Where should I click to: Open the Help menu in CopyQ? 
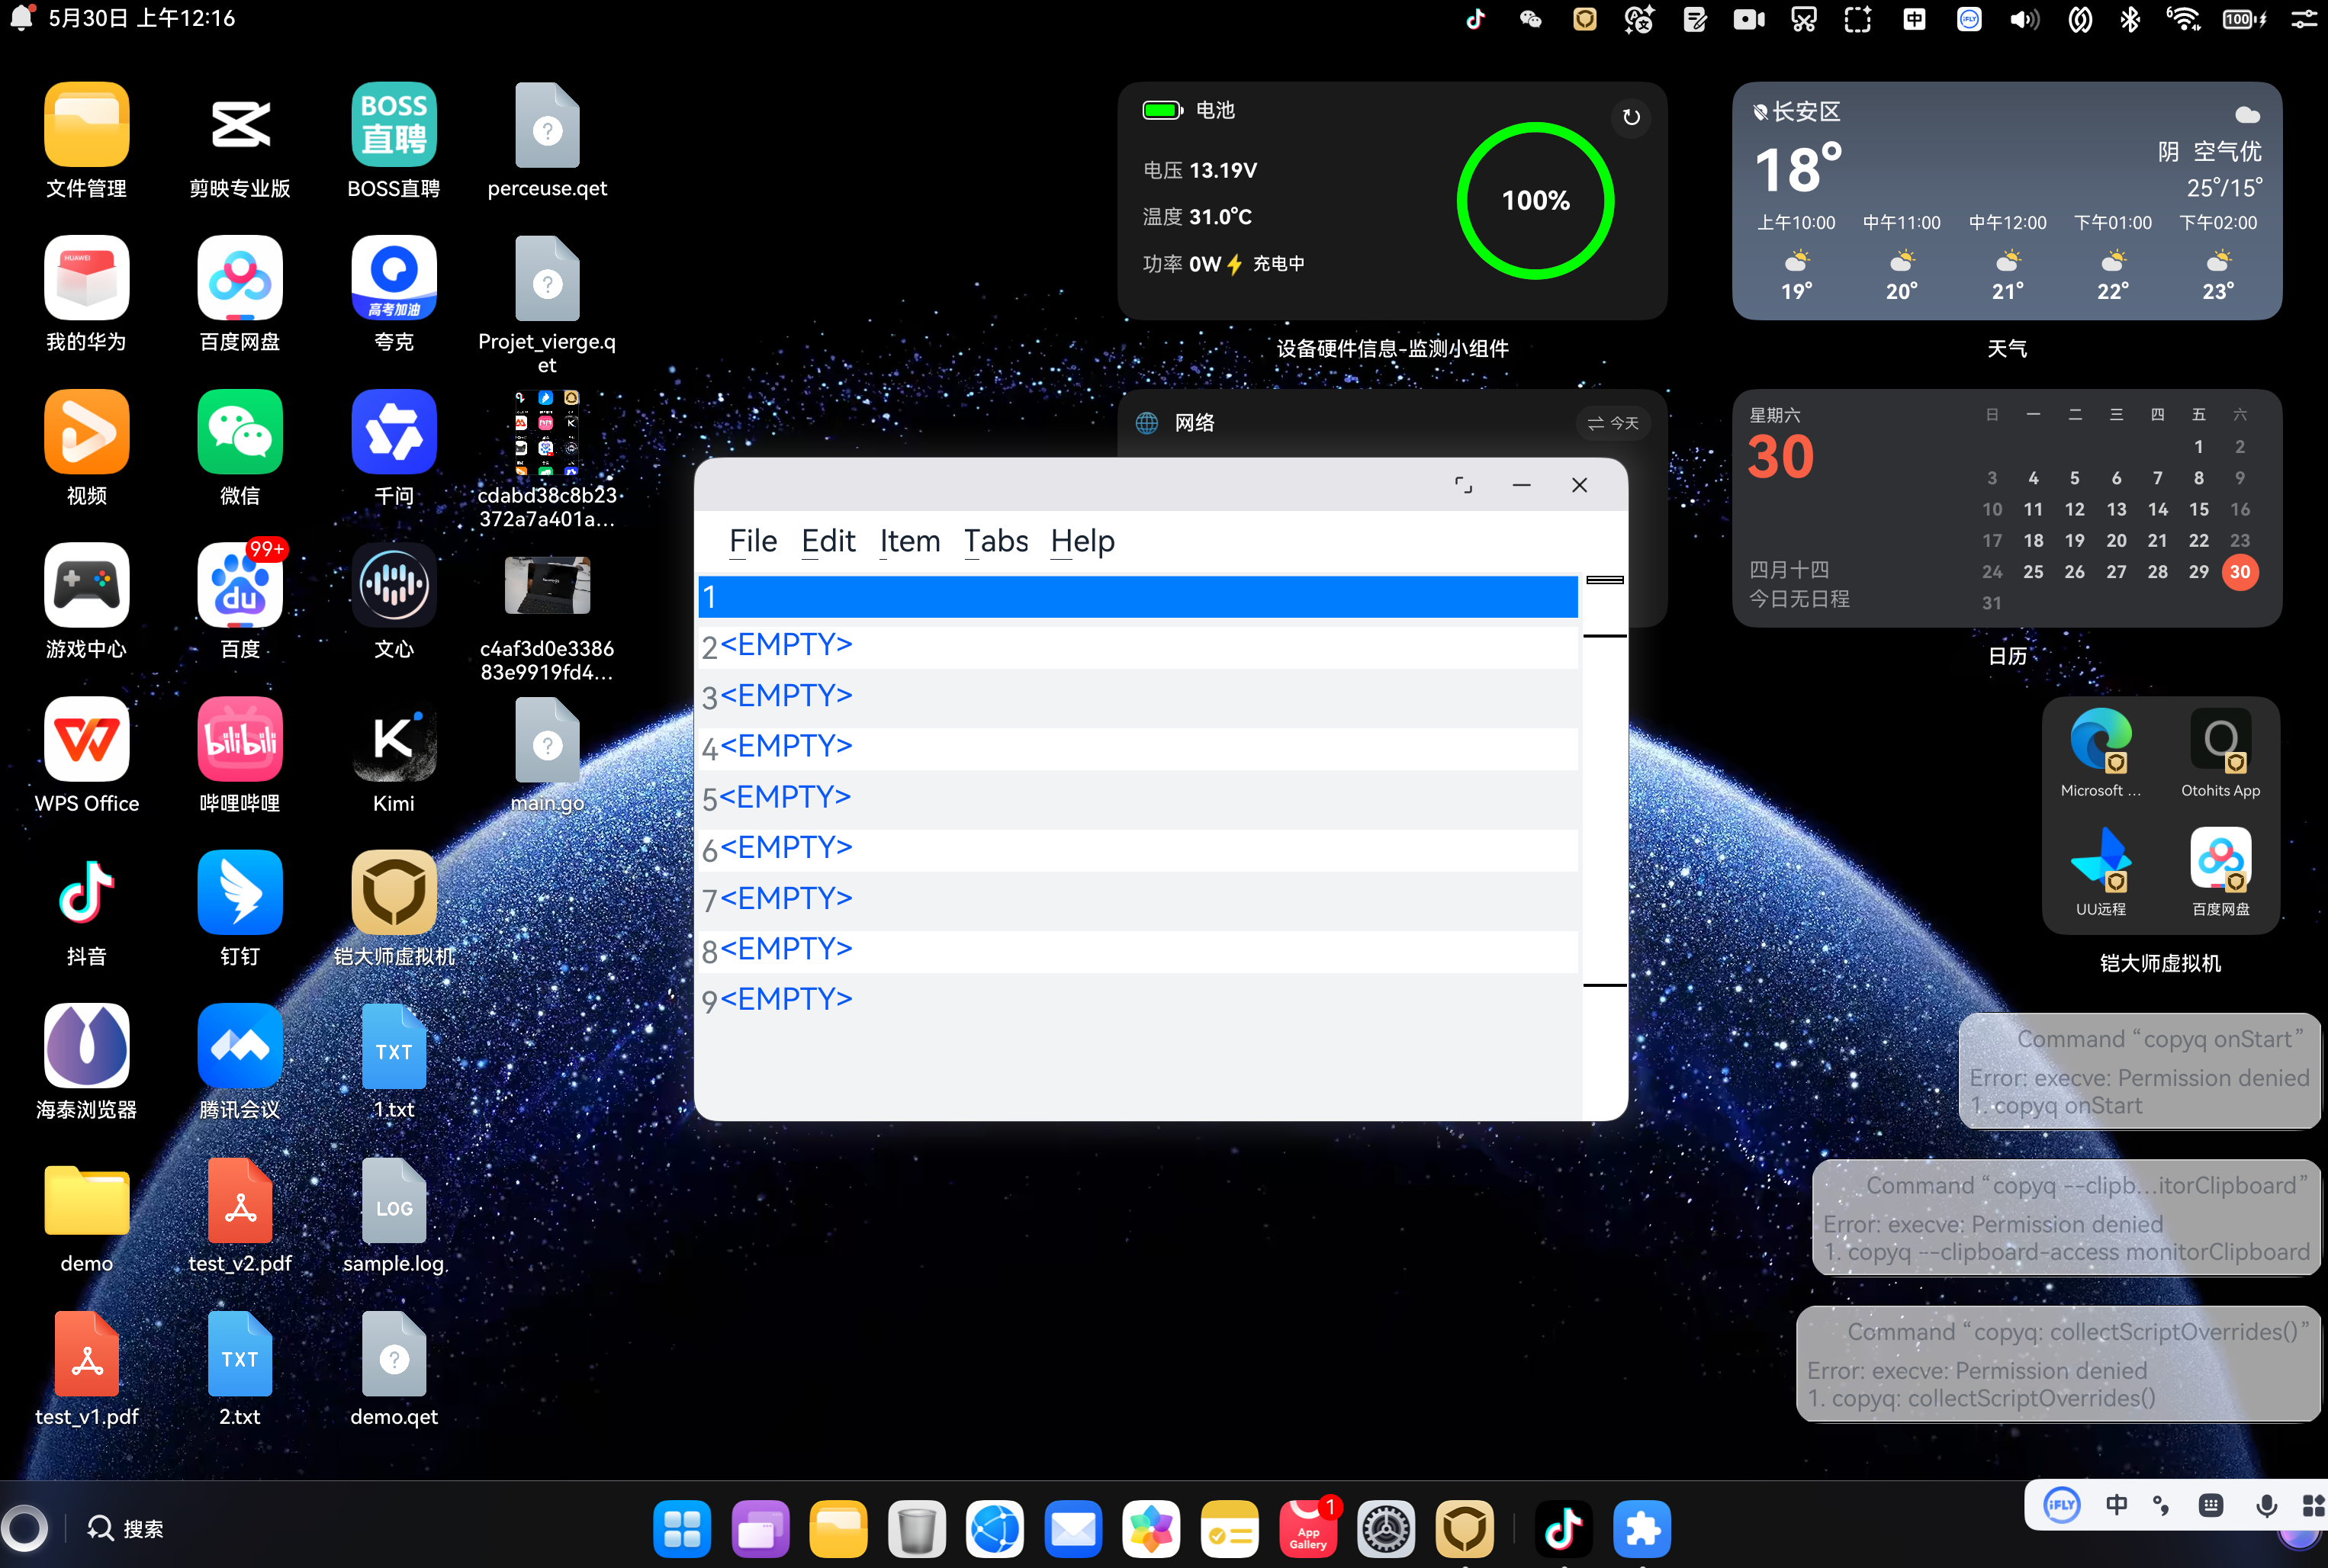[x=1082, y=541]
